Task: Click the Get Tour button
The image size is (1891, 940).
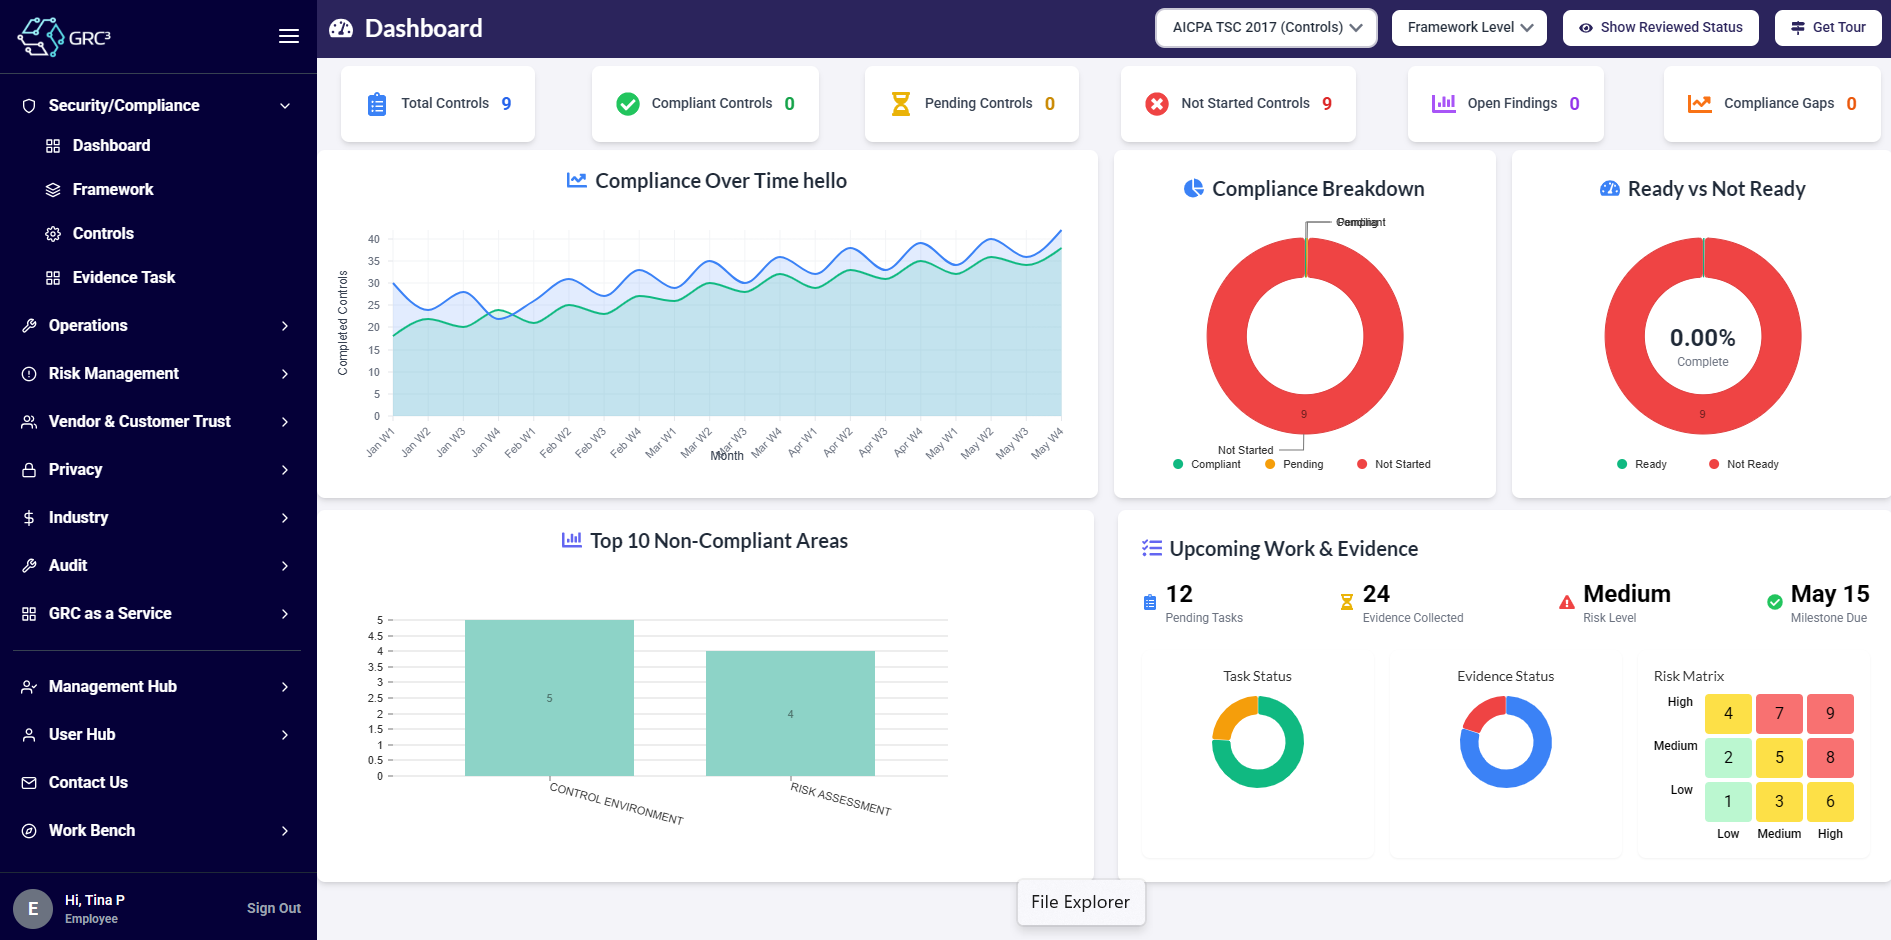Action: click(1827, 27)
